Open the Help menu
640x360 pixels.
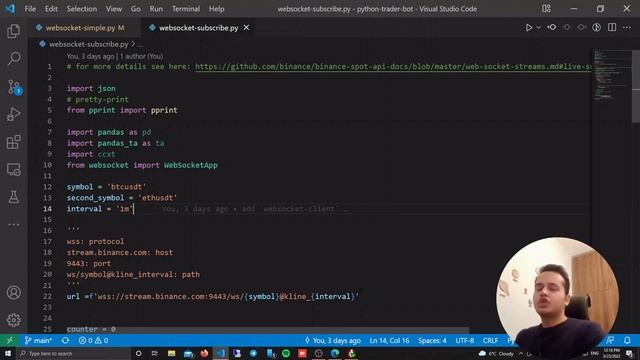pyautogui.click(x=217, y=9)
